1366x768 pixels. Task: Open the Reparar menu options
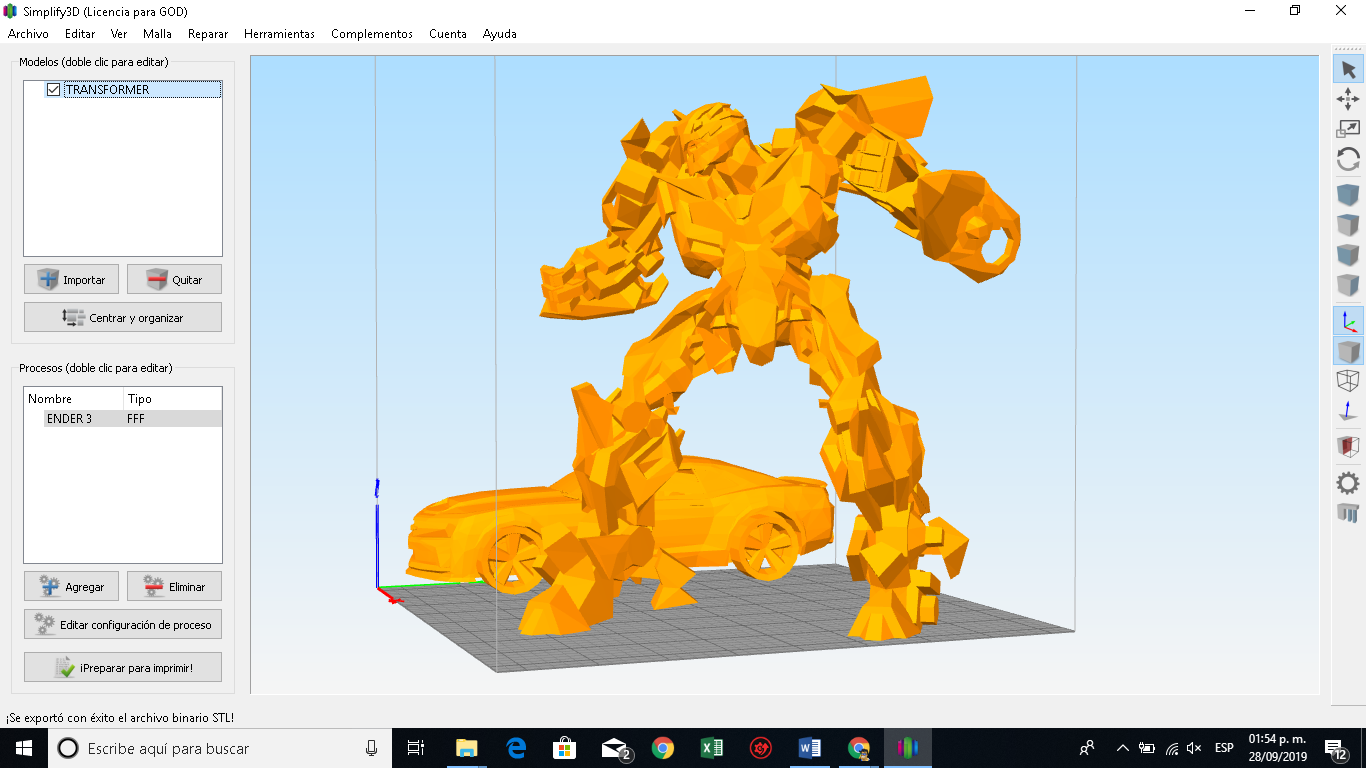click(x=207, y=33)
